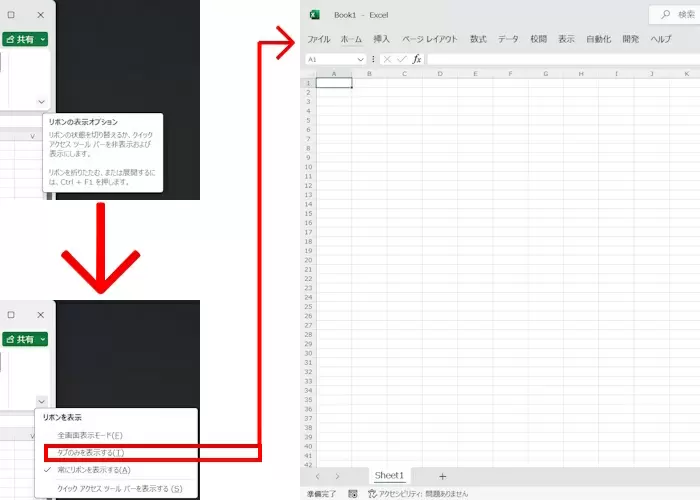The image size is (700, 500).
Task: Open the 挿入 ribbon tab
Action: 381,39
